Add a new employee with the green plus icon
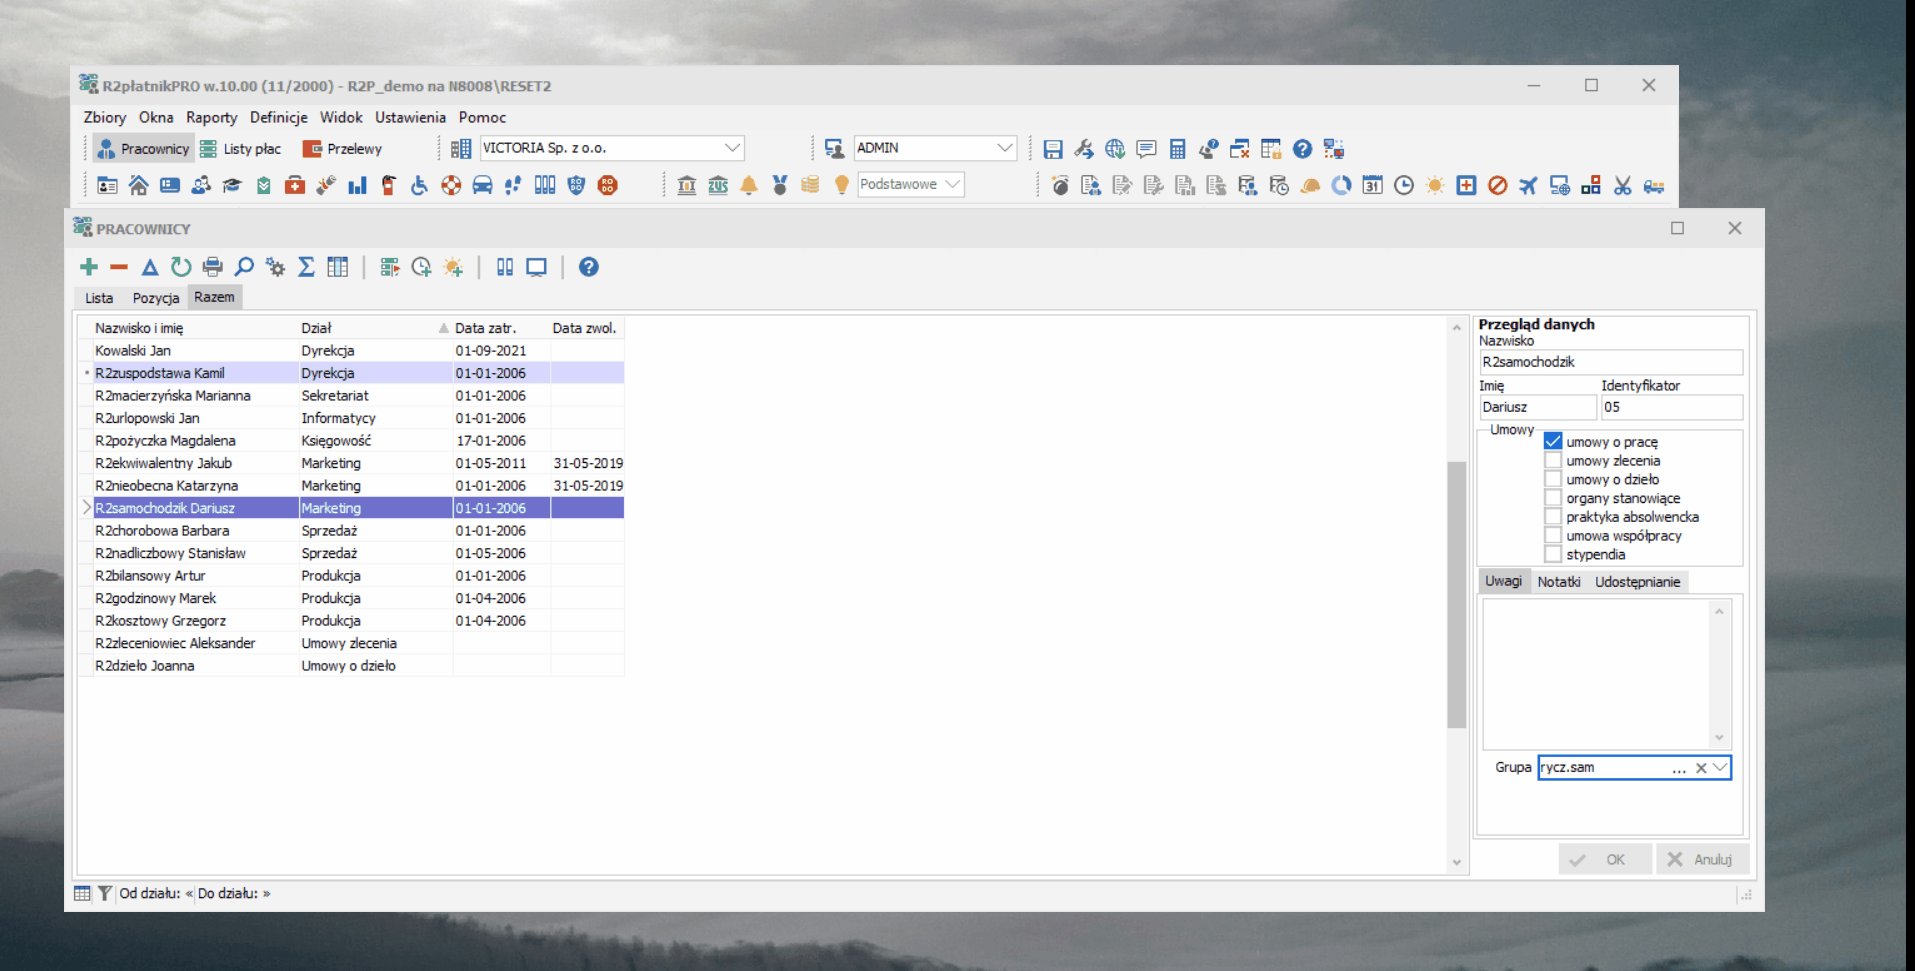 click(89, 267)
